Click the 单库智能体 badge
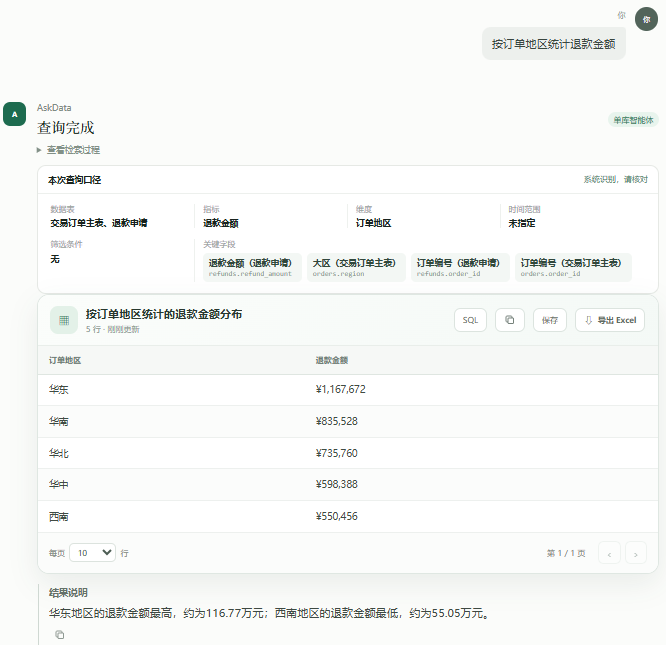This screenshot has height=645, width=666. [633, 120]
